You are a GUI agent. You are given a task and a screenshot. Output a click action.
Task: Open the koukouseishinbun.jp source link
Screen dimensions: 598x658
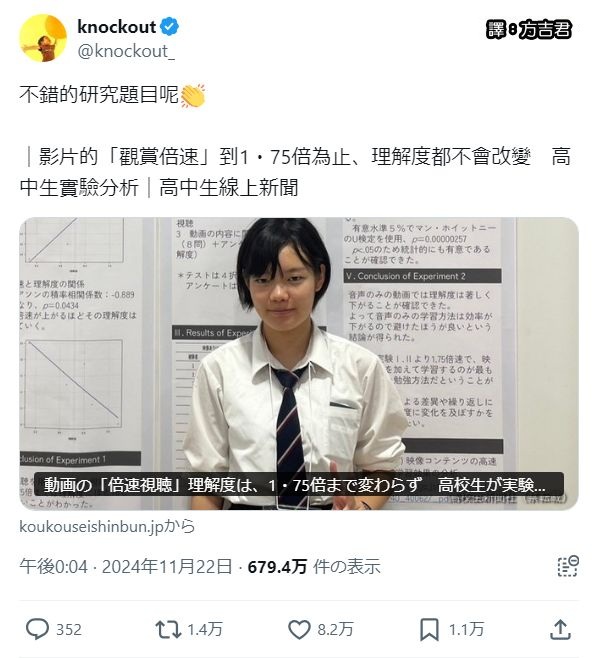[x=107, y=526]
